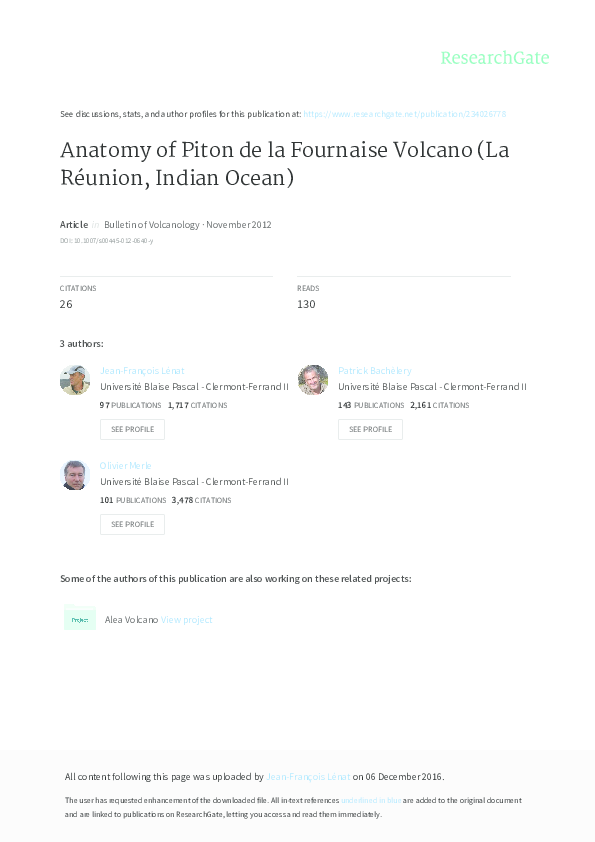Click SEE PROFILE under Olivier Merle

(132, 523)
